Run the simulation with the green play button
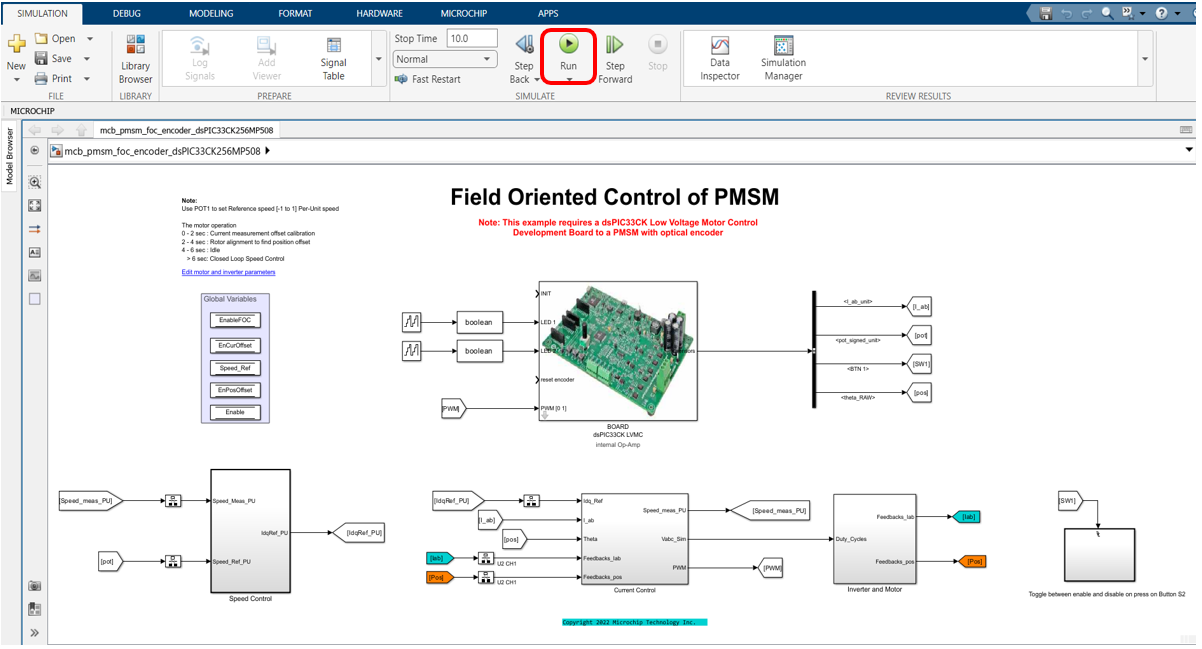Image resolution: width=1202 pixels, height=649 pixels. [568, 44]
